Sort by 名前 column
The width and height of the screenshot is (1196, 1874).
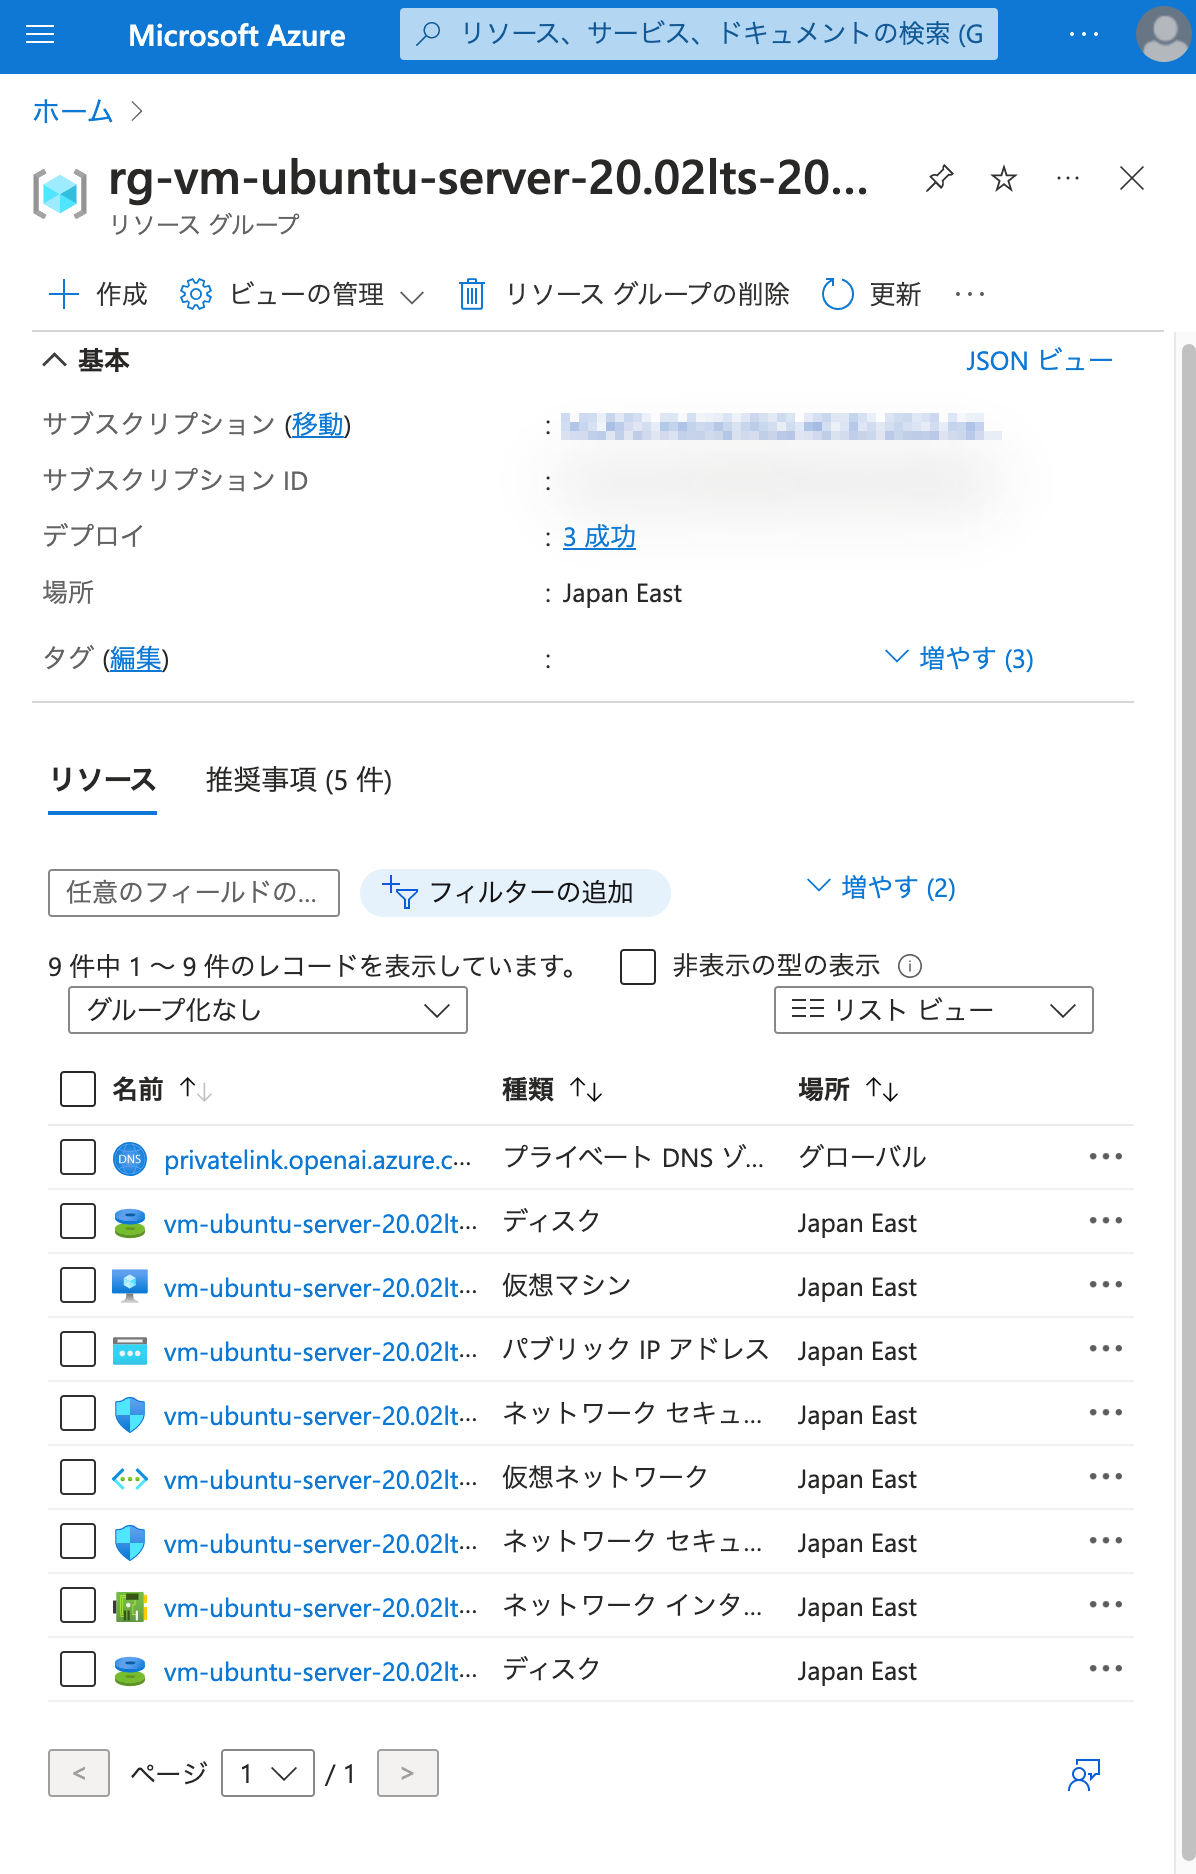coord(161,1089)
